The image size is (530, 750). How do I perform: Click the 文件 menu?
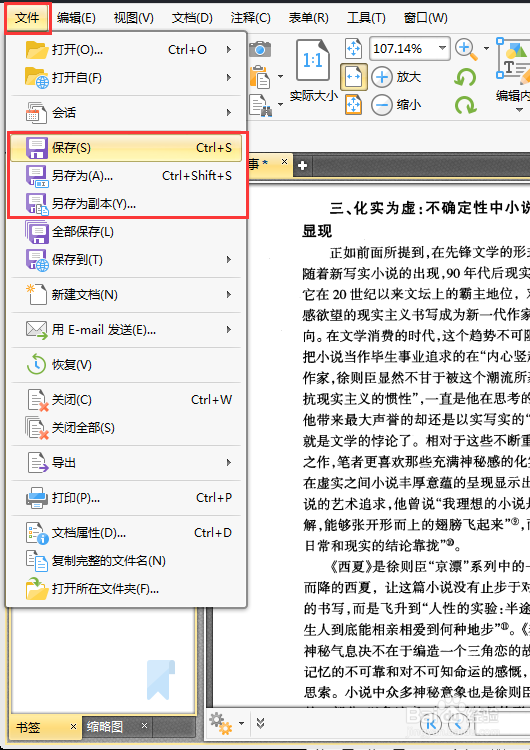coord(27,18)
